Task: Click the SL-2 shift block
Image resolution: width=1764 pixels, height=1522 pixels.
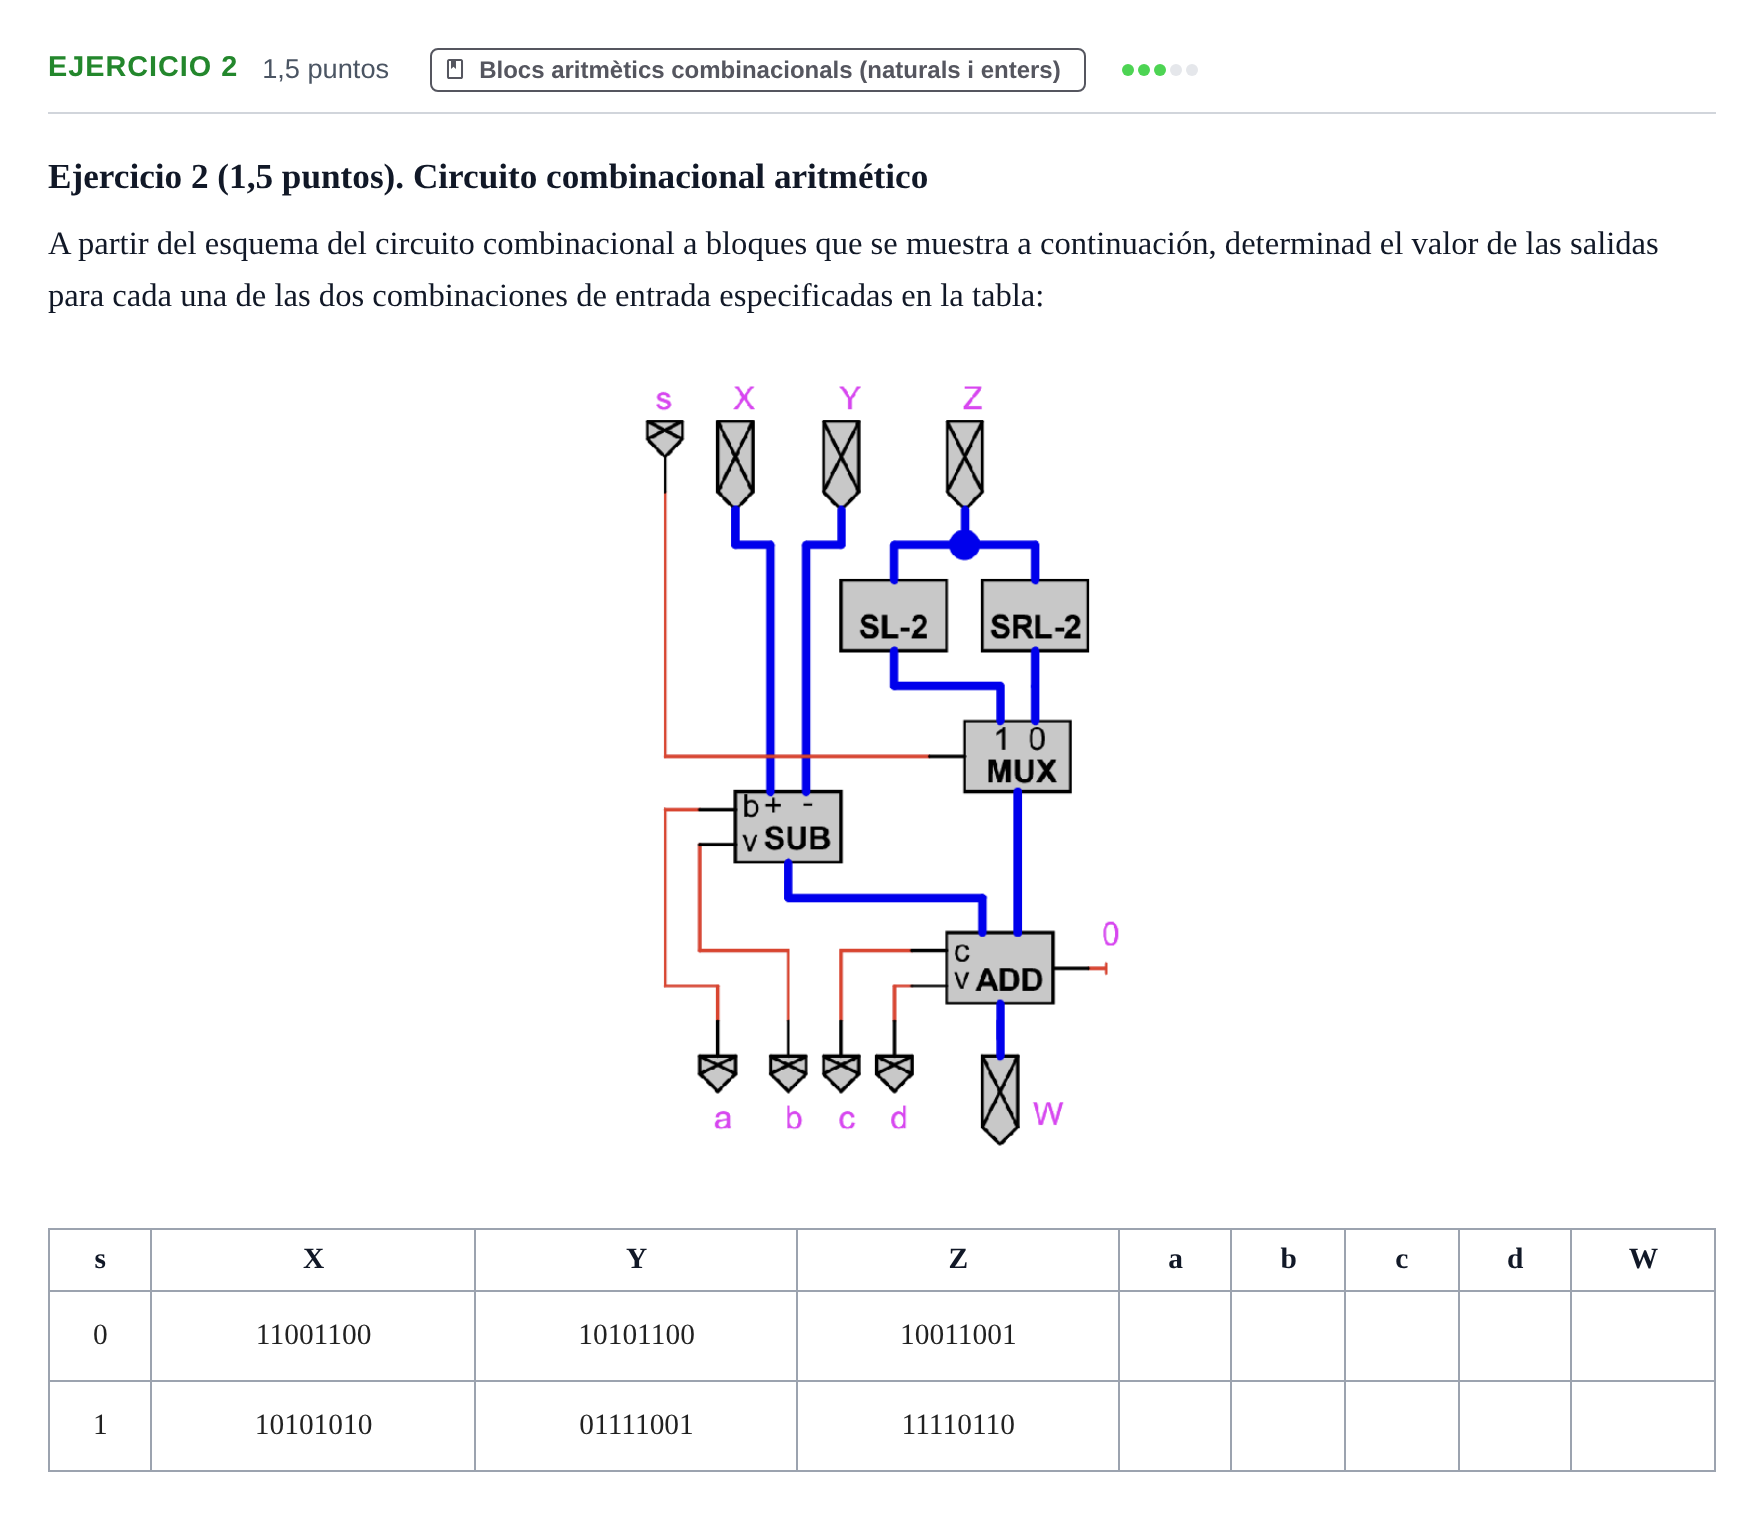Action: point(894,616)
